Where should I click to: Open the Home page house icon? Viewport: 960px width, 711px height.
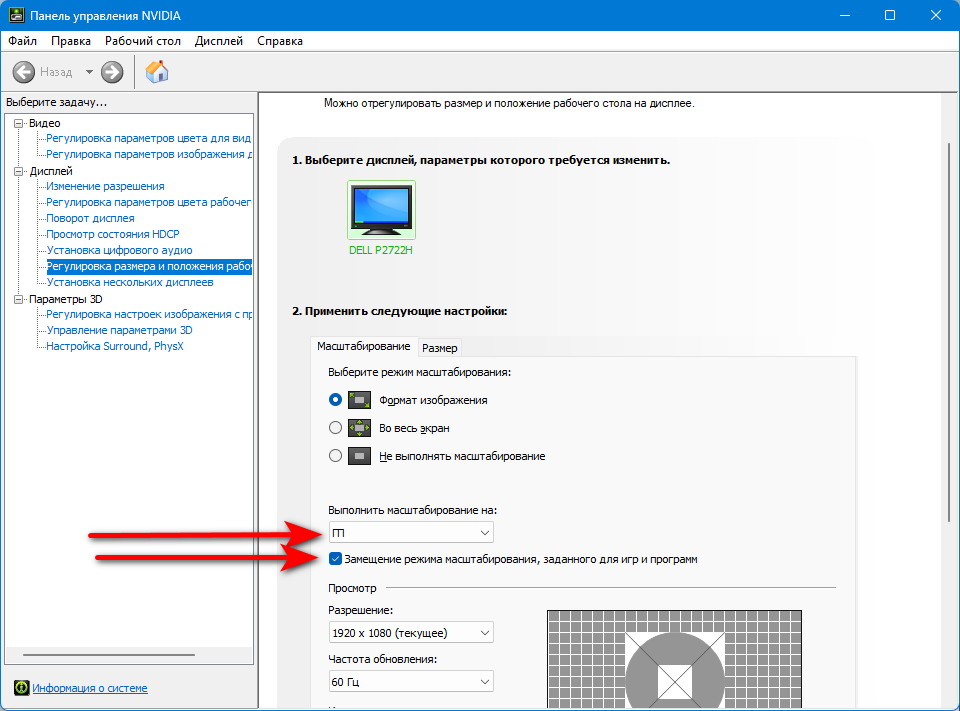click(157, 72)
